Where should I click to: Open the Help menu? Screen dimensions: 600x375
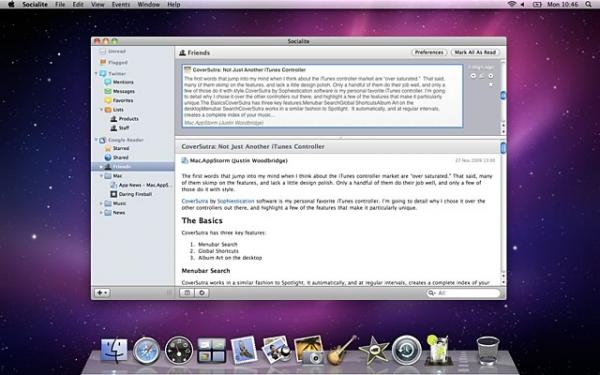click(x=174, y=5)
